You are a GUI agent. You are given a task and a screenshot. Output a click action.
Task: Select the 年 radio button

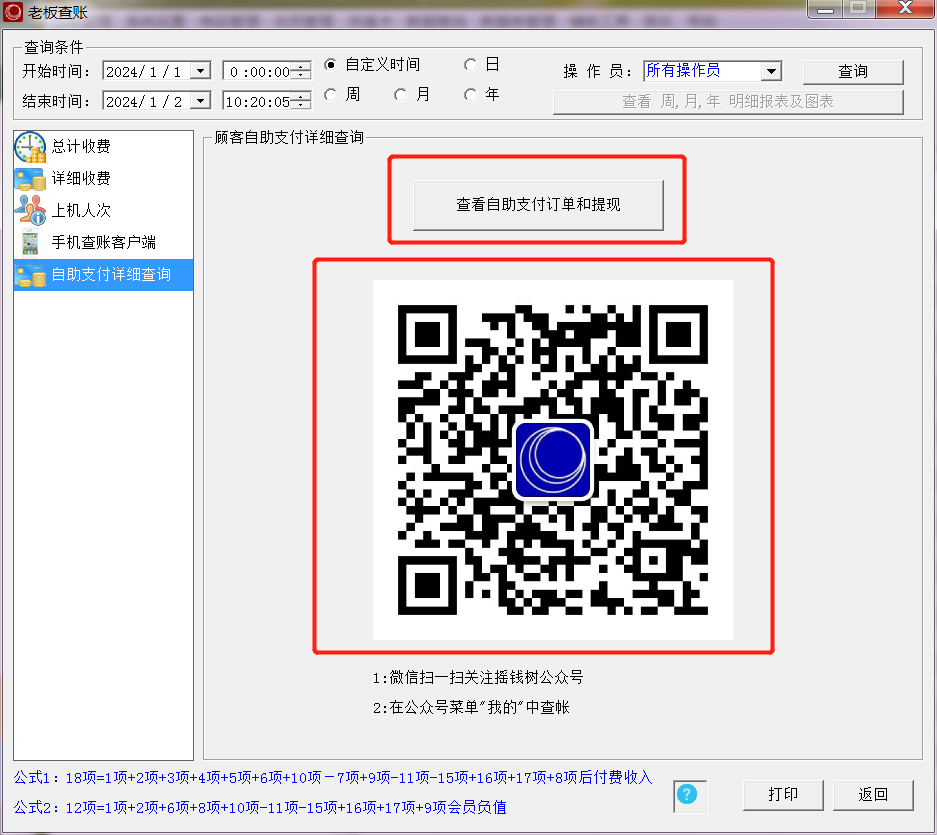pyautogui.click(x=470, y=94)
